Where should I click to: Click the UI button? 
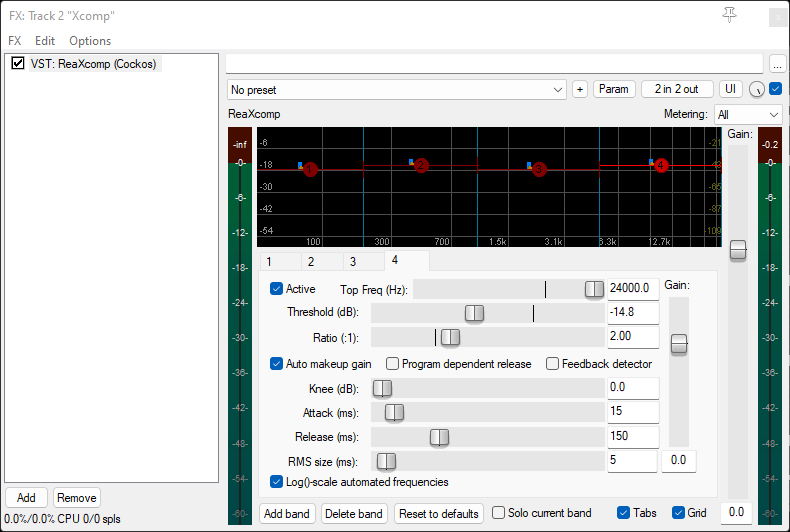(731, 89)
